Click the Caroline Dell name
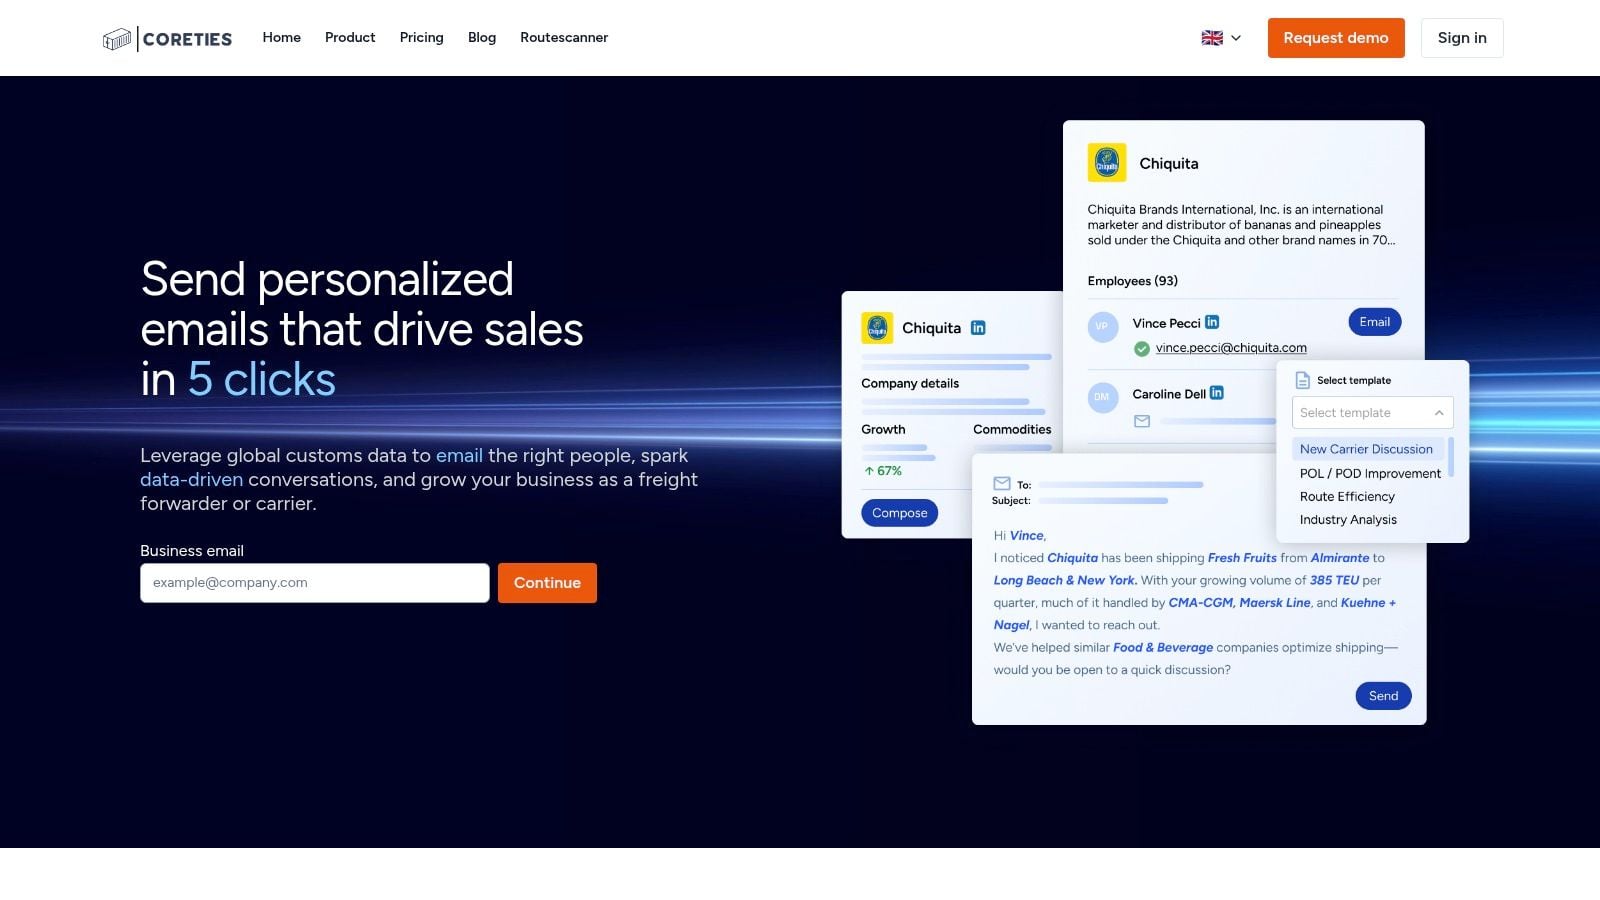This screenshot has width=1600, height=900. (1169, 394)
